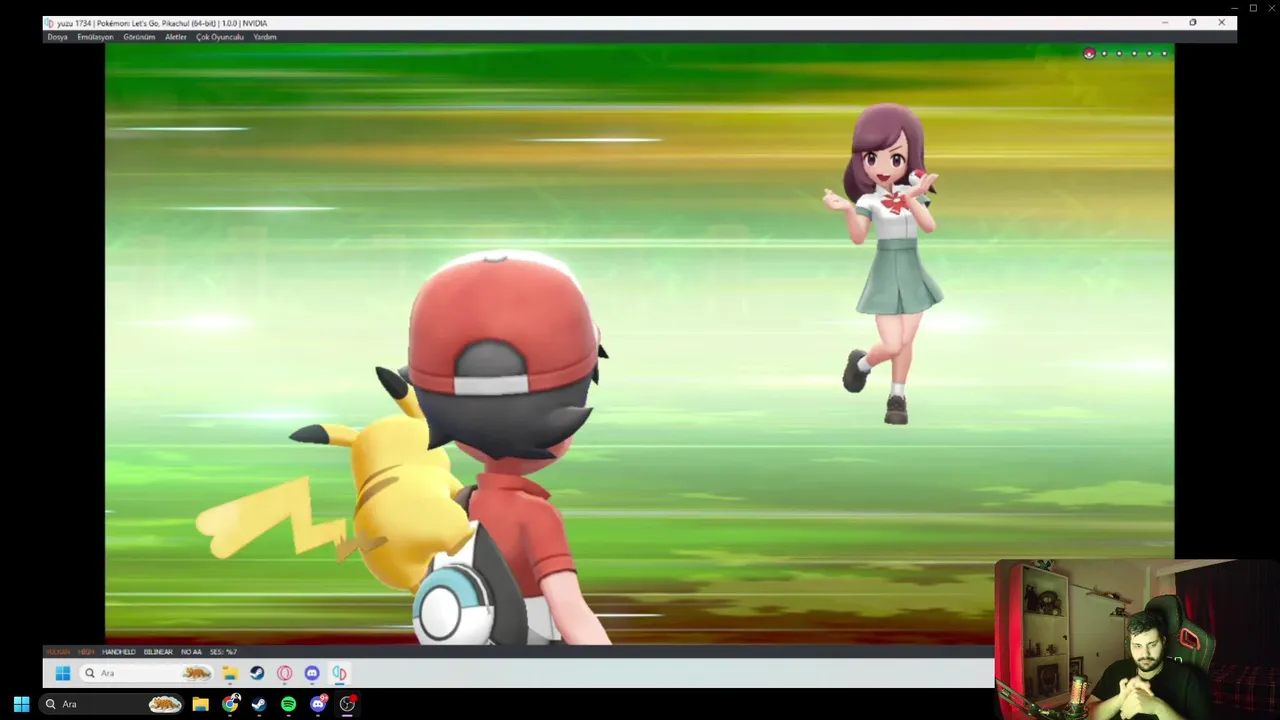Click the SES: %7 volume status button

(223, 652)
